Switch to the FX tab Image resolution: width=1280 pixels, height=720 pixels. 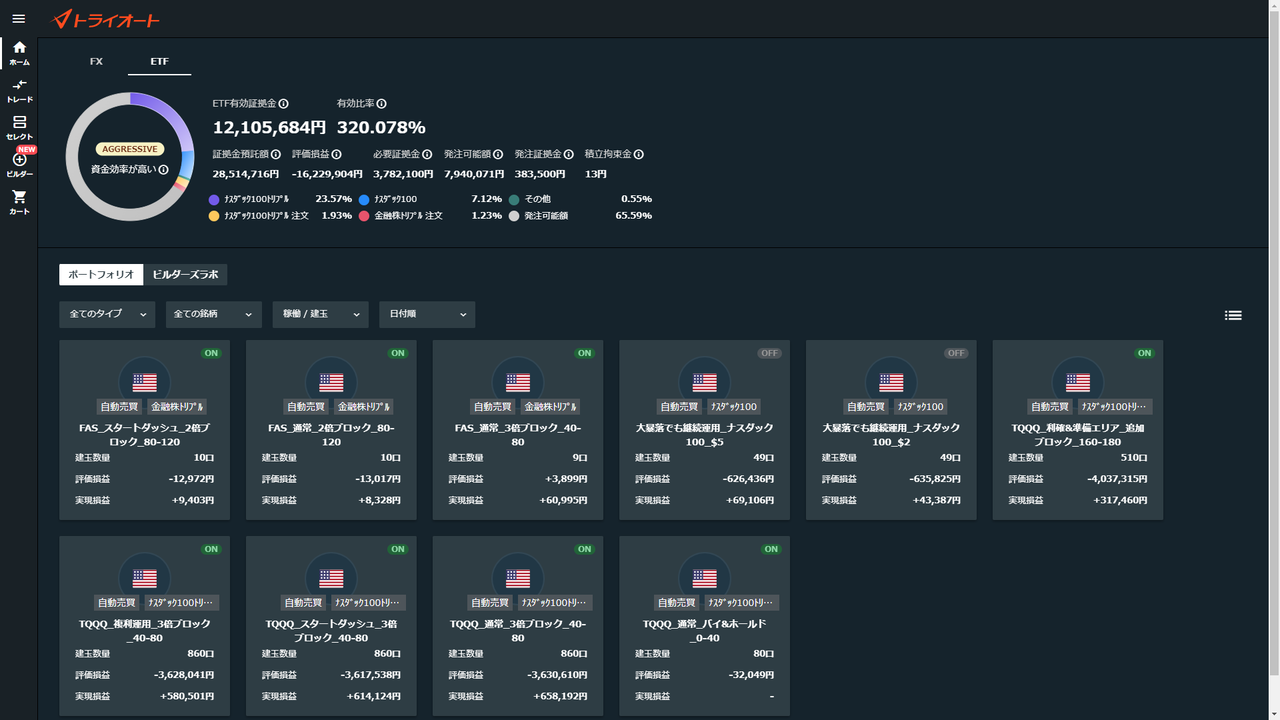[96, 62]
